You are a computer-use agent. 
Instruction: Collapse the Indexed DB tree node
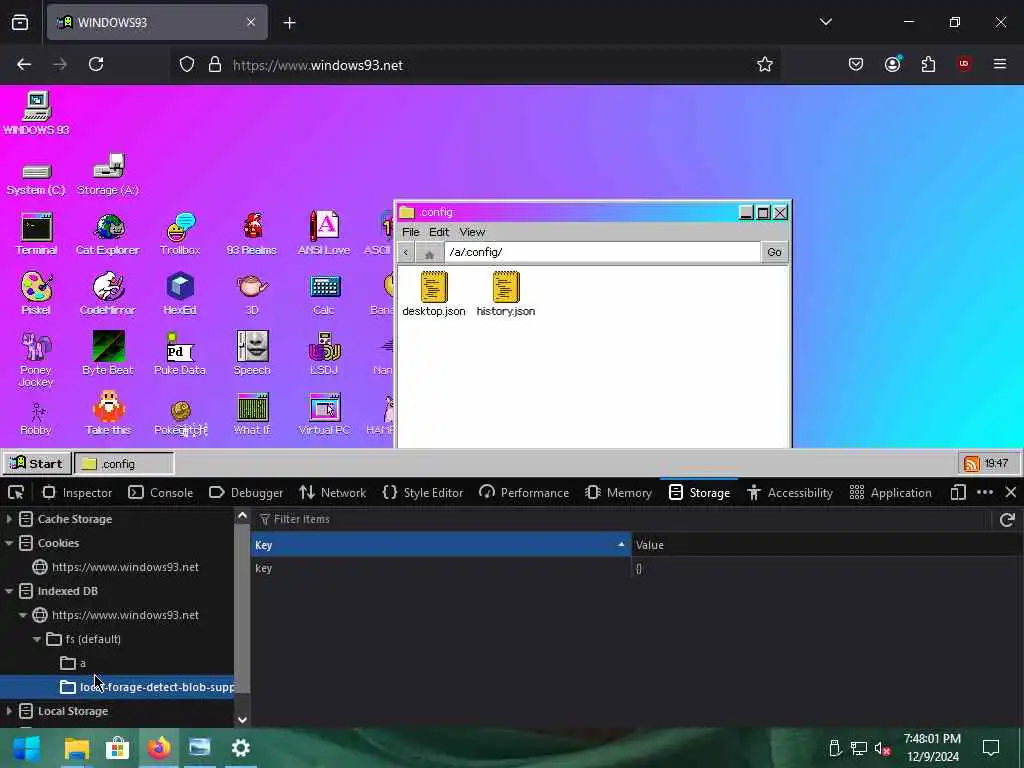pos(9,591)
